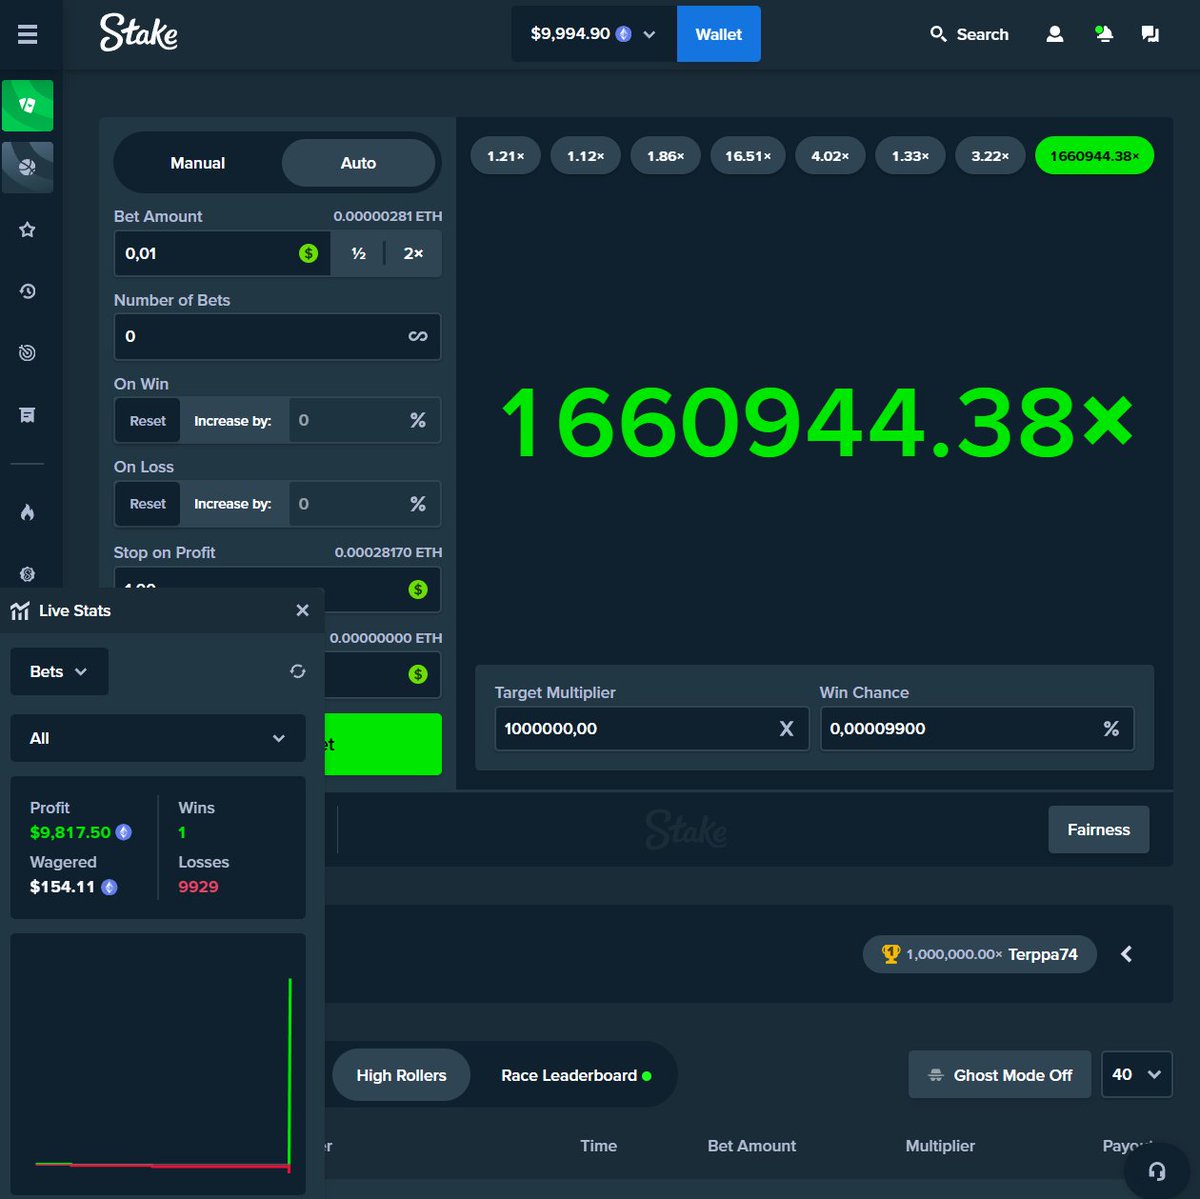The width and height of the screenshot is (1200, 1199).
Task: Select Increase by under On Win
Action: [x=233, y=421]
